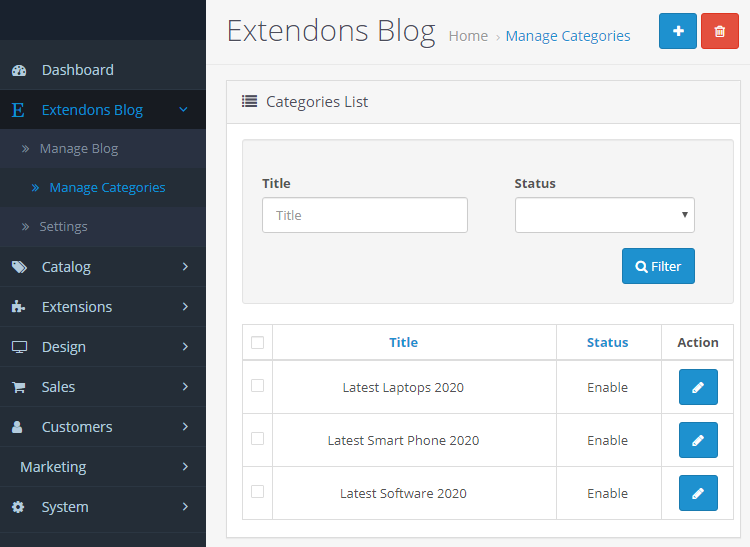Screen dimensions: 750x547
Task: Tick the select-all checkbox in table header
Action: pos(257,342)
